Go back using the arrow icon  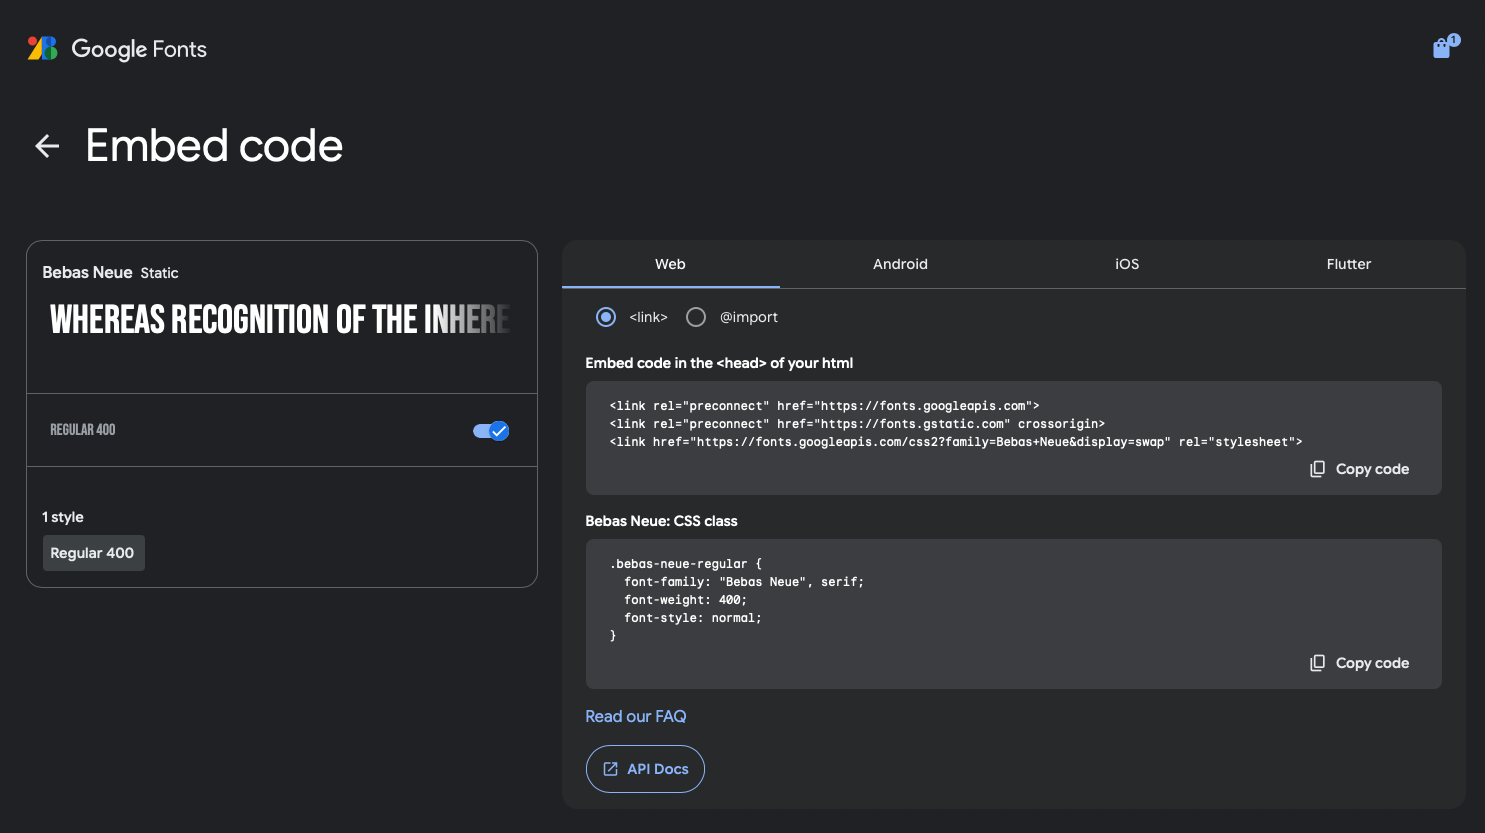pyautogui.click(x=47, y=146)
